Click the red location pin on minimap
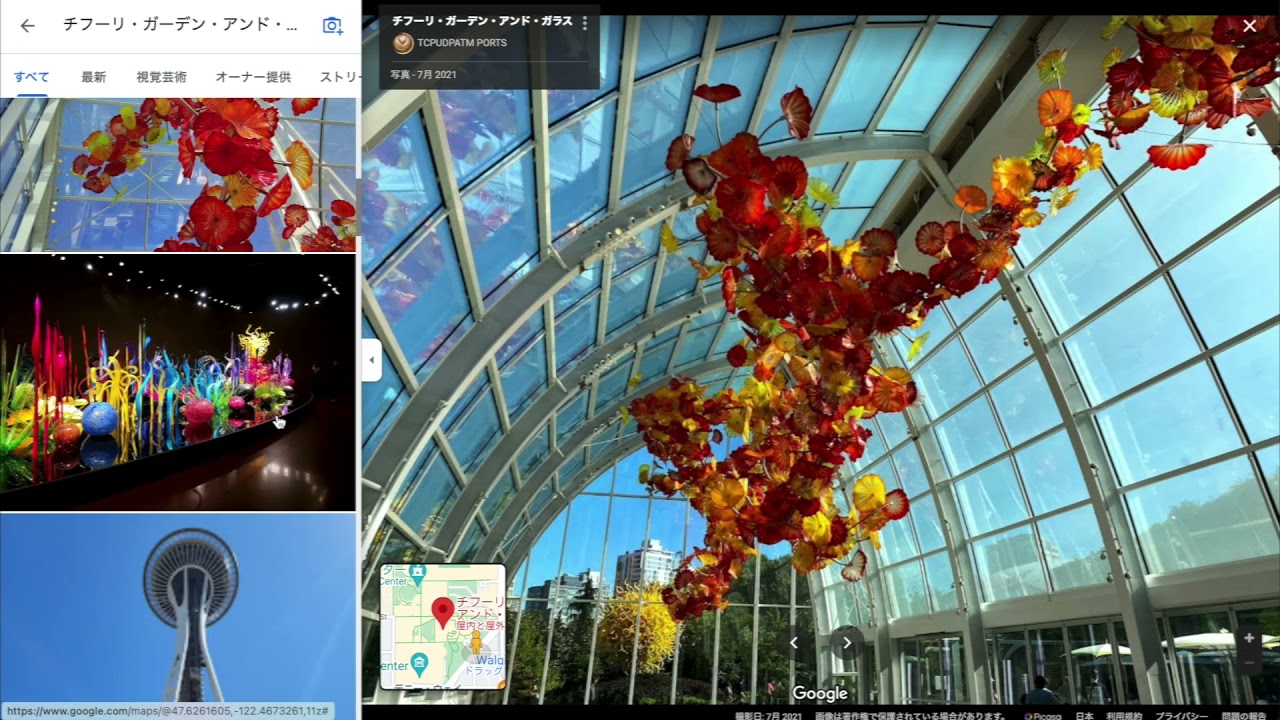This screenshot has width=1280, height=720. [x=442, y=612]
